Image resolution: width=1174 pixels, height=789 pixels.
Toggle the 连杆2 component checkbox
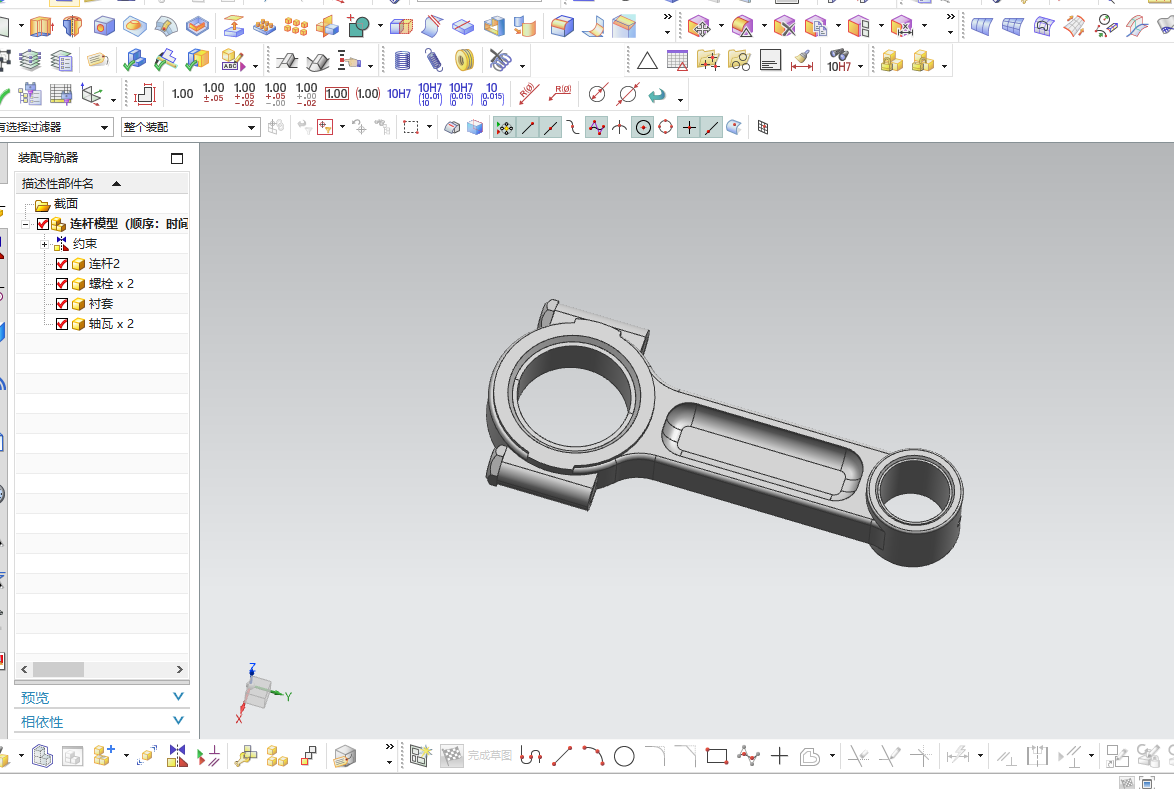tap(62, 263)
